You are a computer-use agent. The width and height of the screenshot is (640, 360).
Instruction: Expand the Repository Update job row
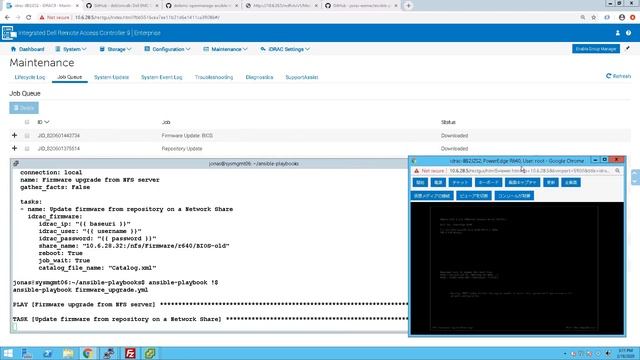[14, 148]
